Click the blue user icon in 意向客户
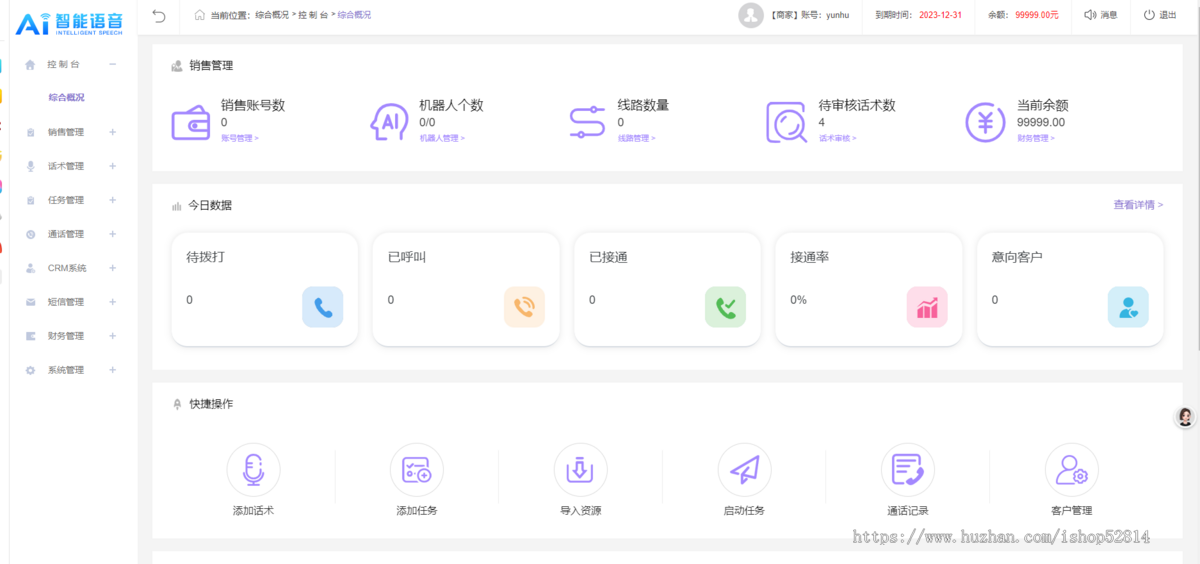1200x564 pixels. [1128, 307]
